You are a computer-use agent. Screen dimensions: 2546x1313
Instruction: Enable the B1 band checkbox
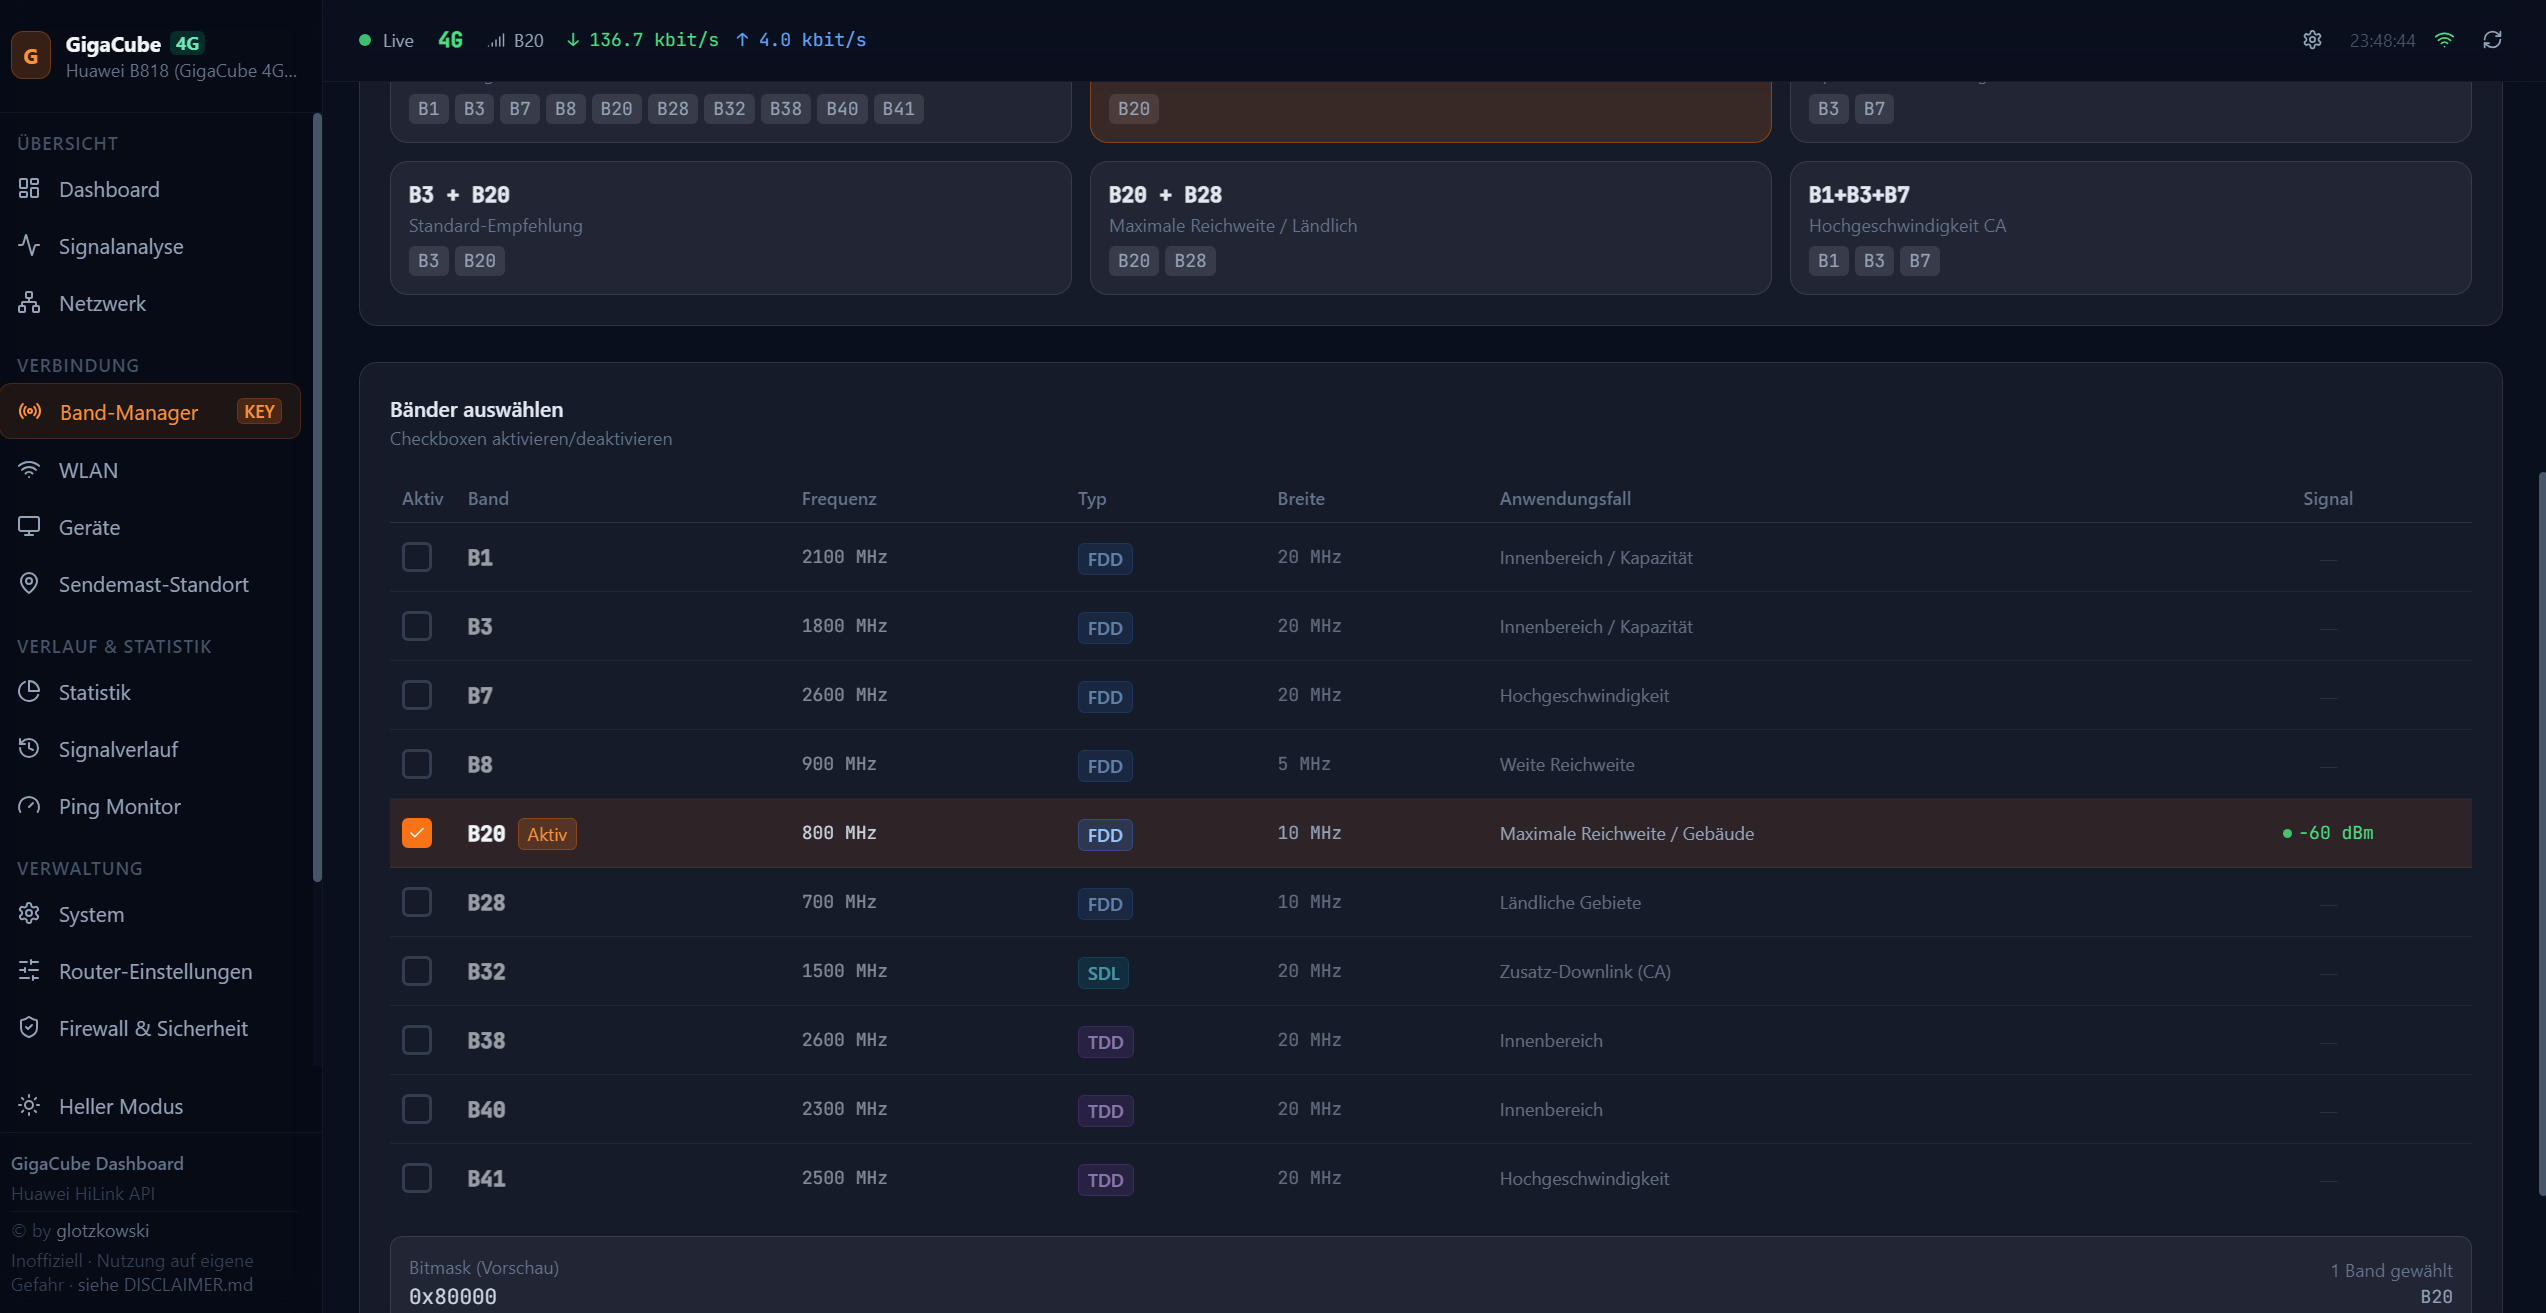click(417, 557)
